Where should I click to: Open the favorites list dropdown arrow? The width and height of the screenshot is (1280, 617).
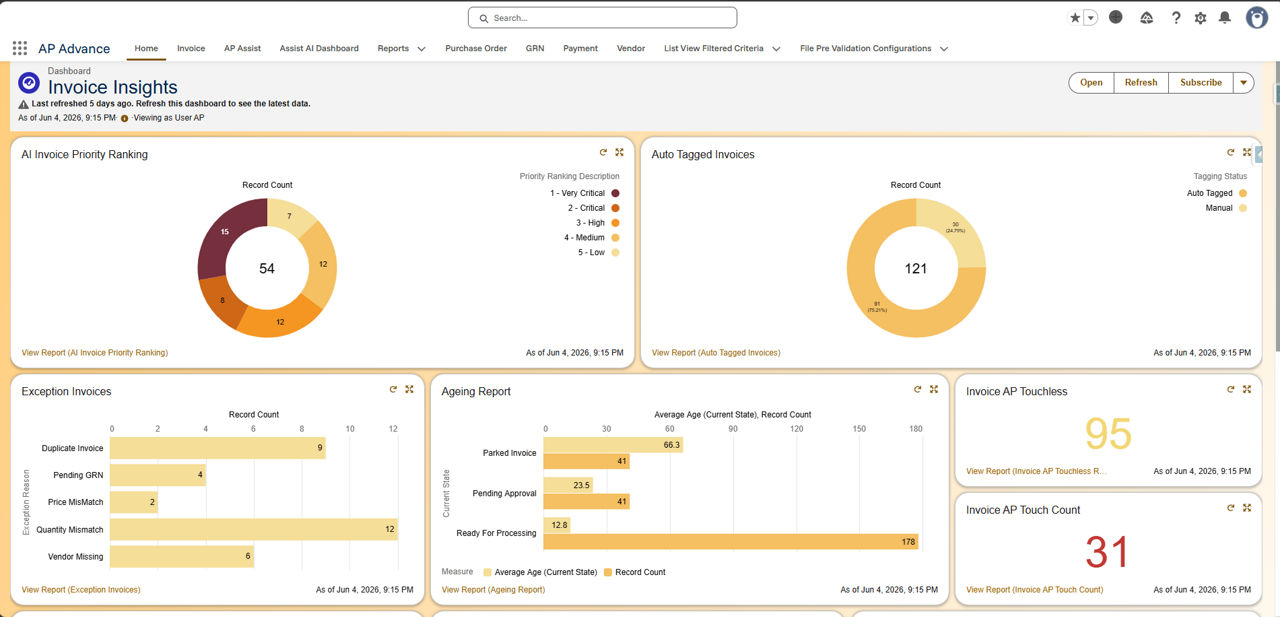1090,18
